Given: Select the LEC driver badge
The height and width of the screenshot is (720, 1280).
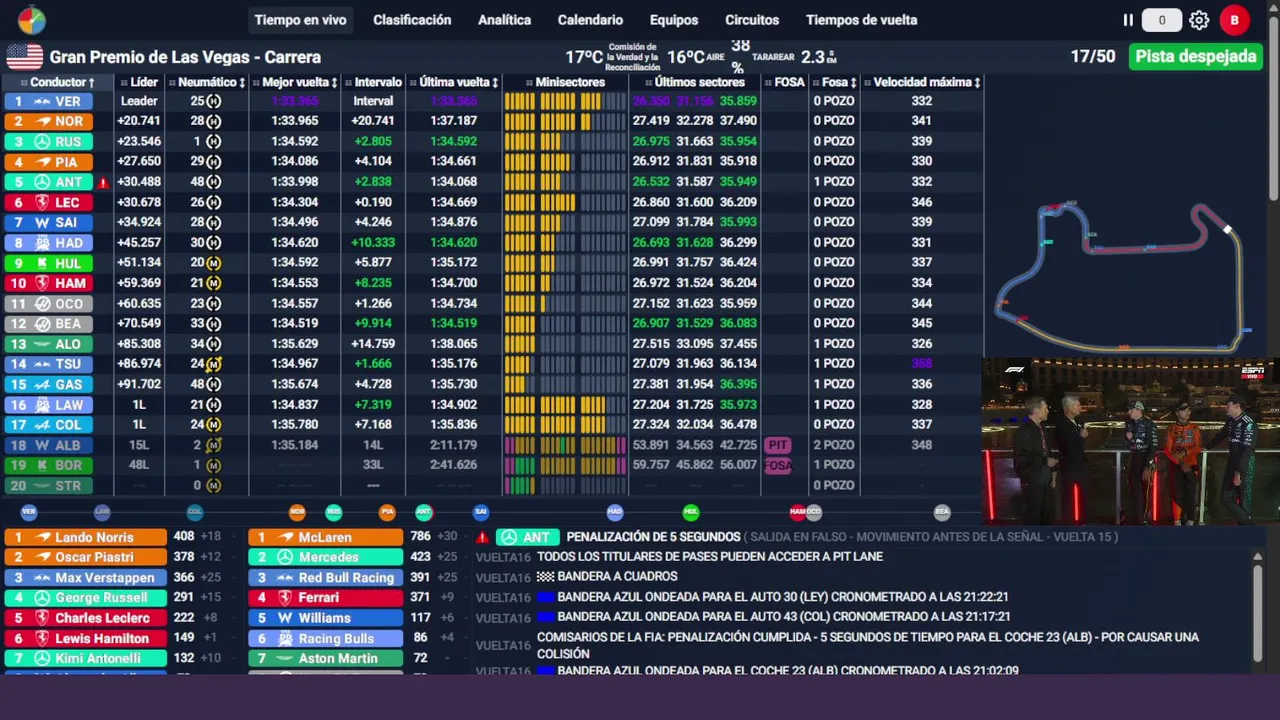Looking at the screenshot, I should [48, 202].
